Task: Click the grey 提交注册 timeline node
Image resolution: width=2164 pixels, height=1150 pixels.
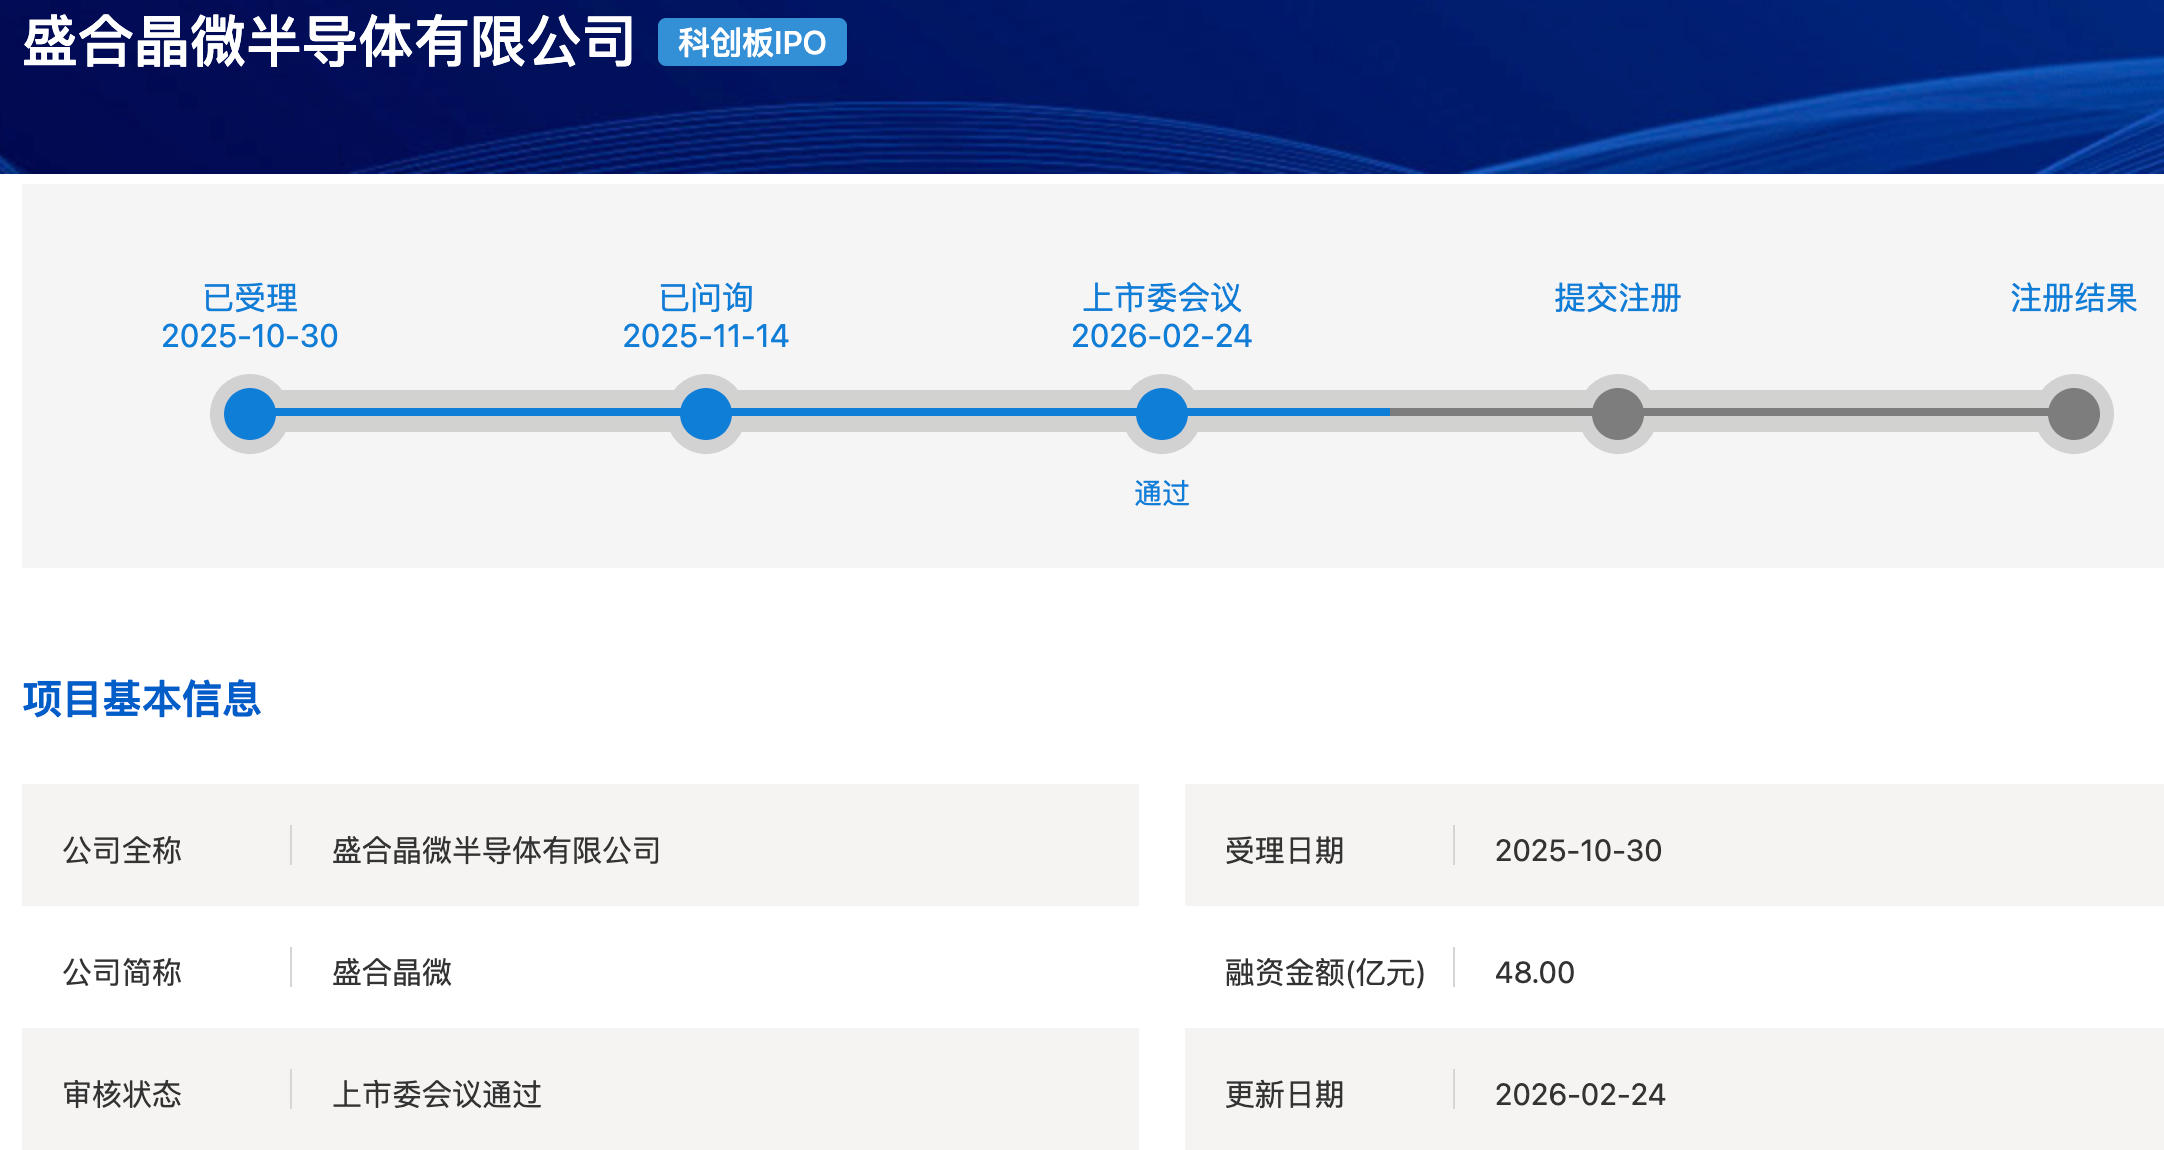Action: click(x=1618, y=414)
